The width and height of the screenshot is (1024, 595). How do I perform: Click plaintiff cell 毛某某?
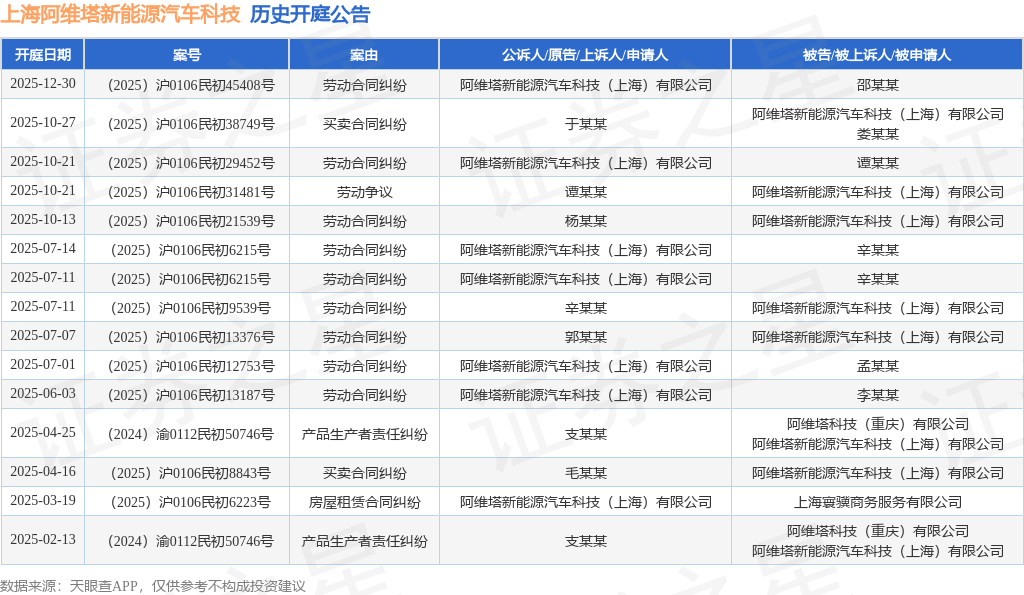point(586,473)
